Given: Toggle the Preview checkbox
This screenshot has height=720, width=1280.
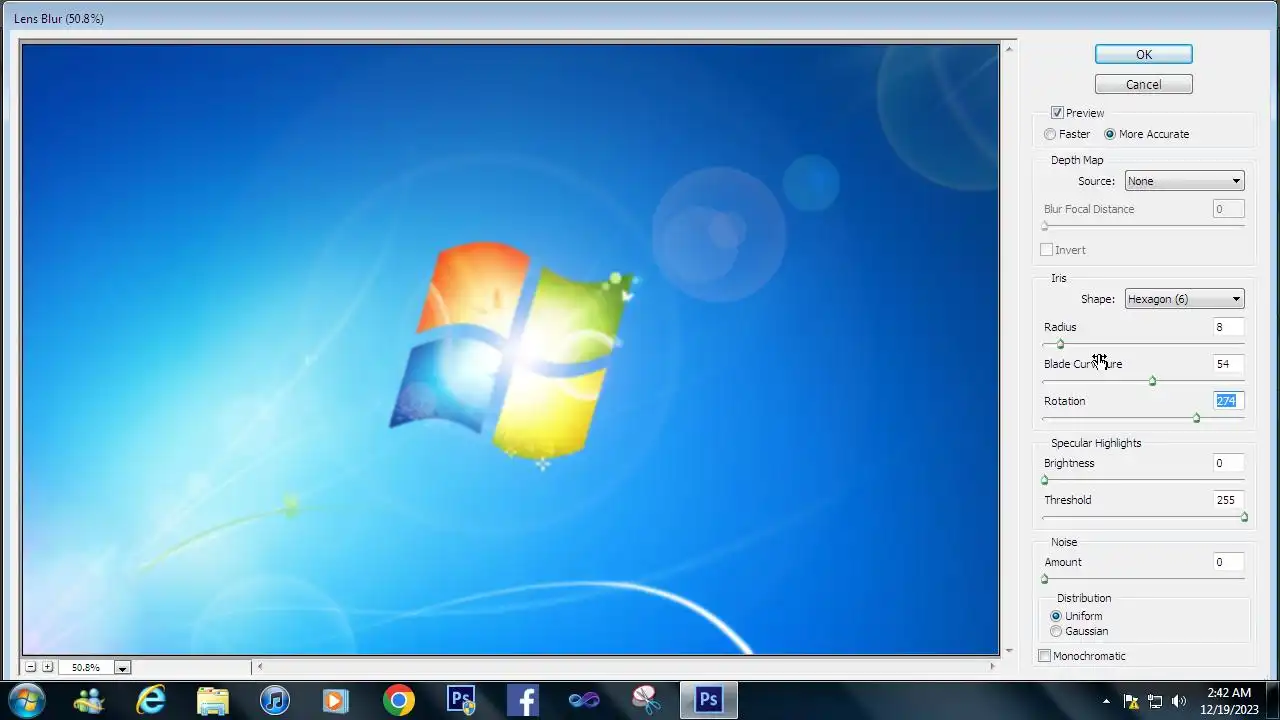Looking at the screenshot, I should [1057, 113].
